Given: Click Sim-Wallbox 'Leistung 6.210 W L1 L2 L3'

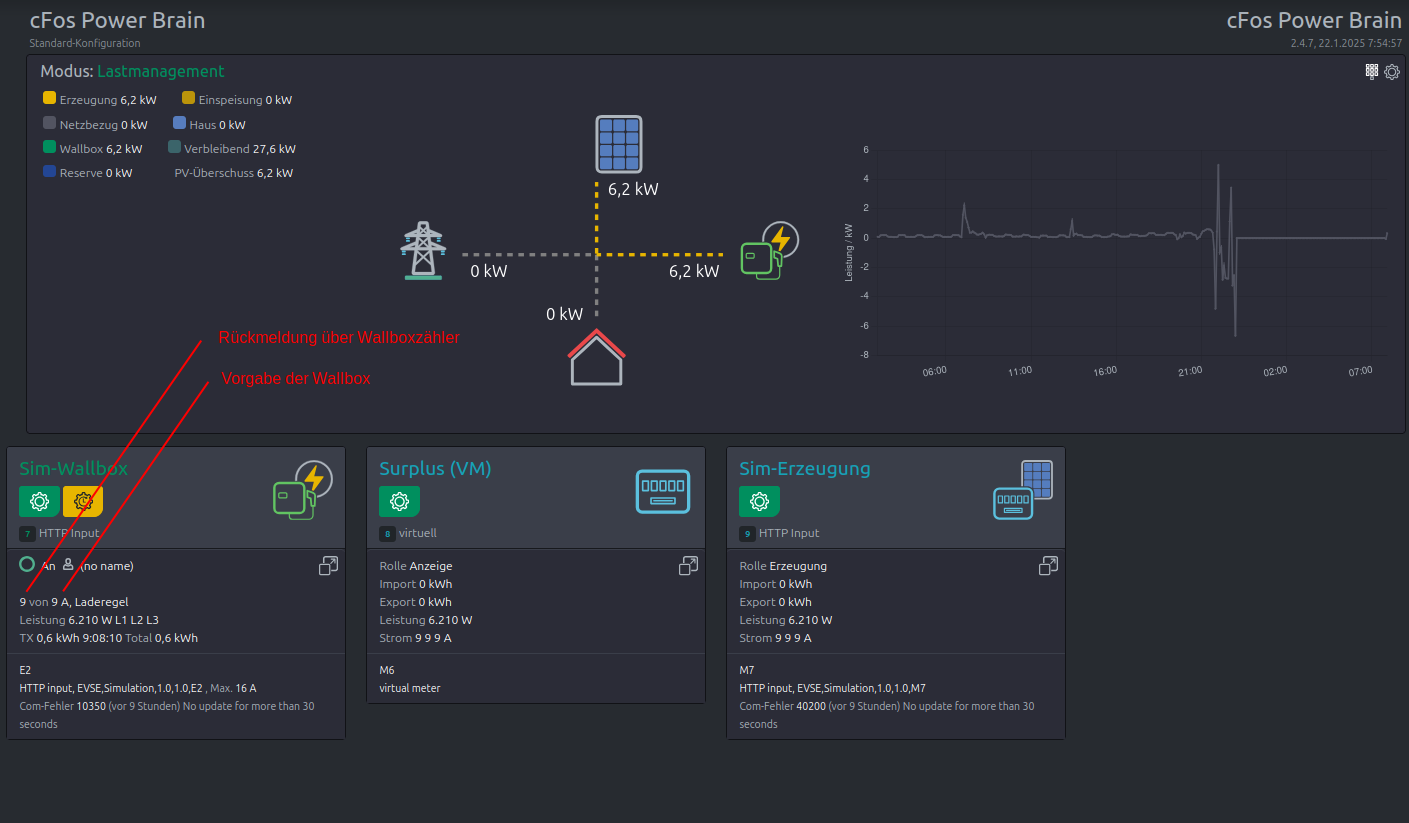Looking at the screenshot, I should point(89,620).
